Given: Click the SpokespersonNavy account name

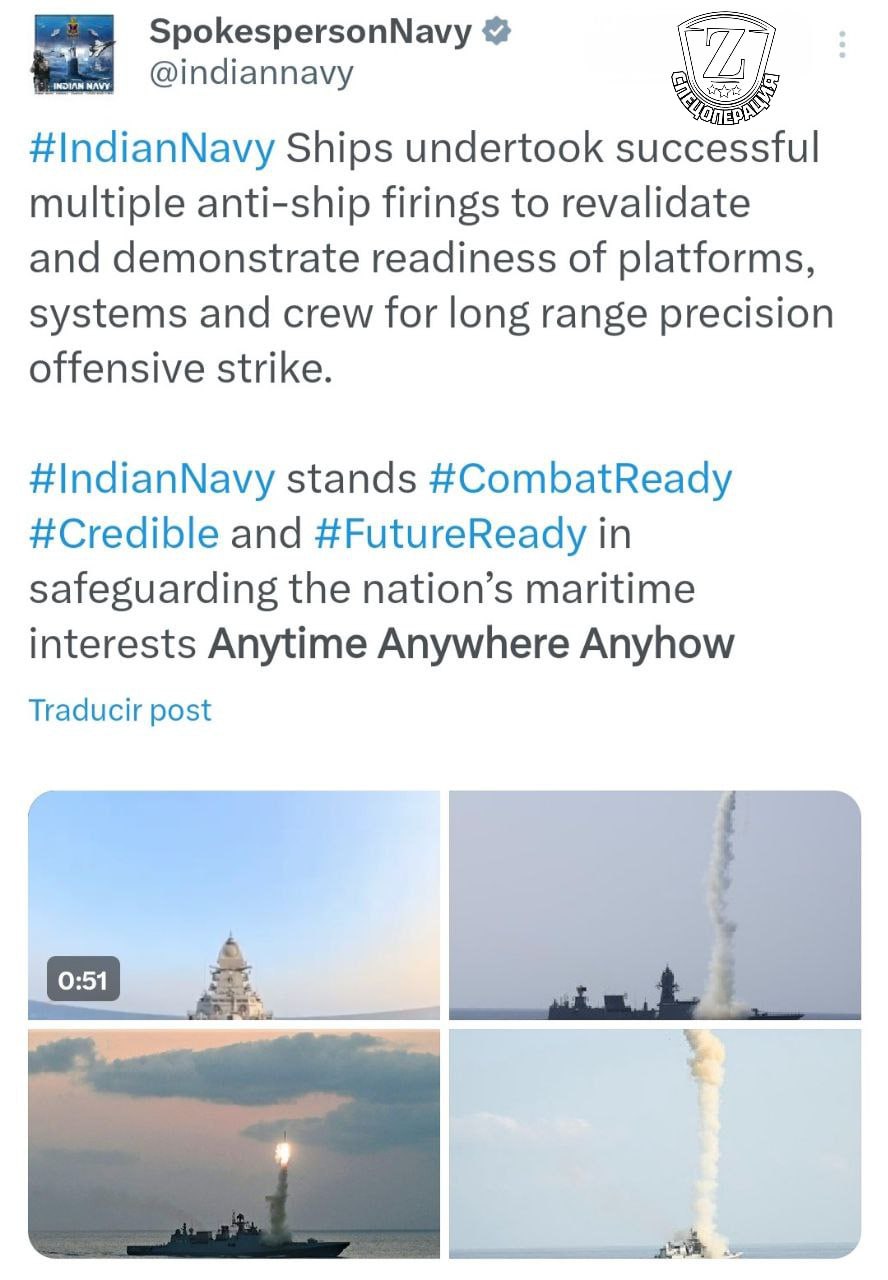Looking at the screenshot, I should pyautogui.click(x=312, y=32).
